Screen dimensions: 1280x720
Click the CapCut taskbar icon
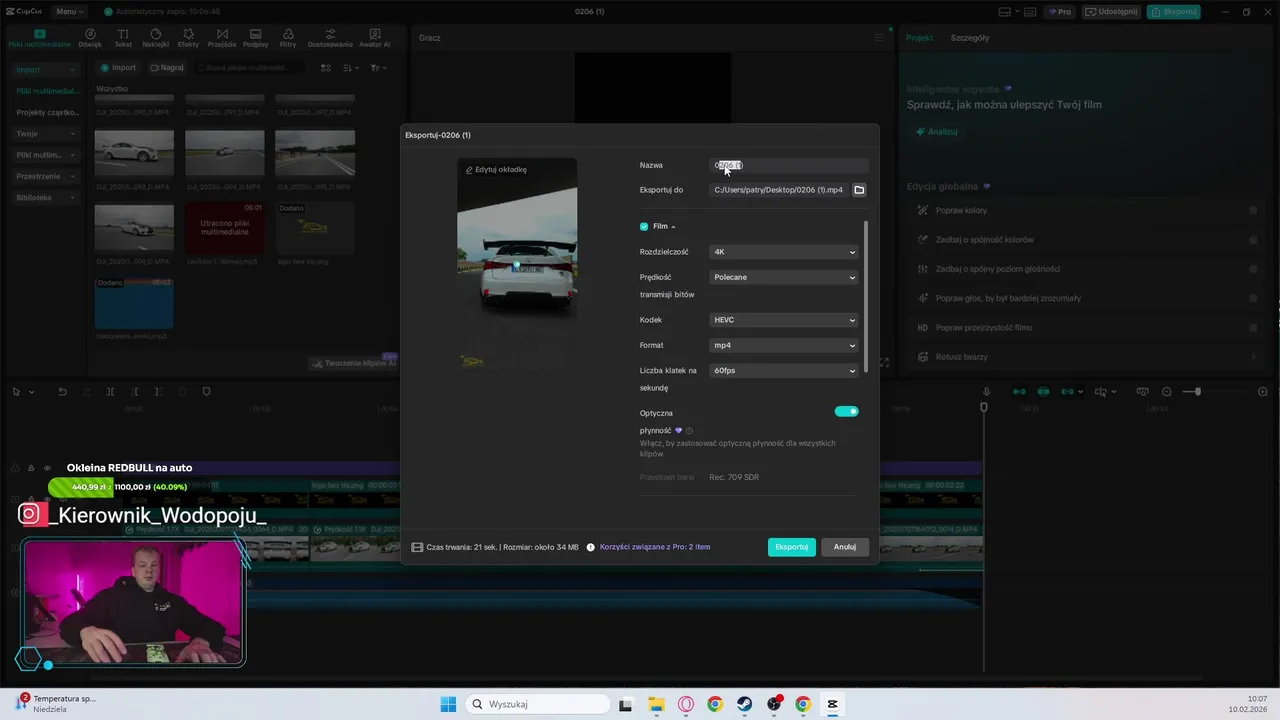(x=833, y=704)
